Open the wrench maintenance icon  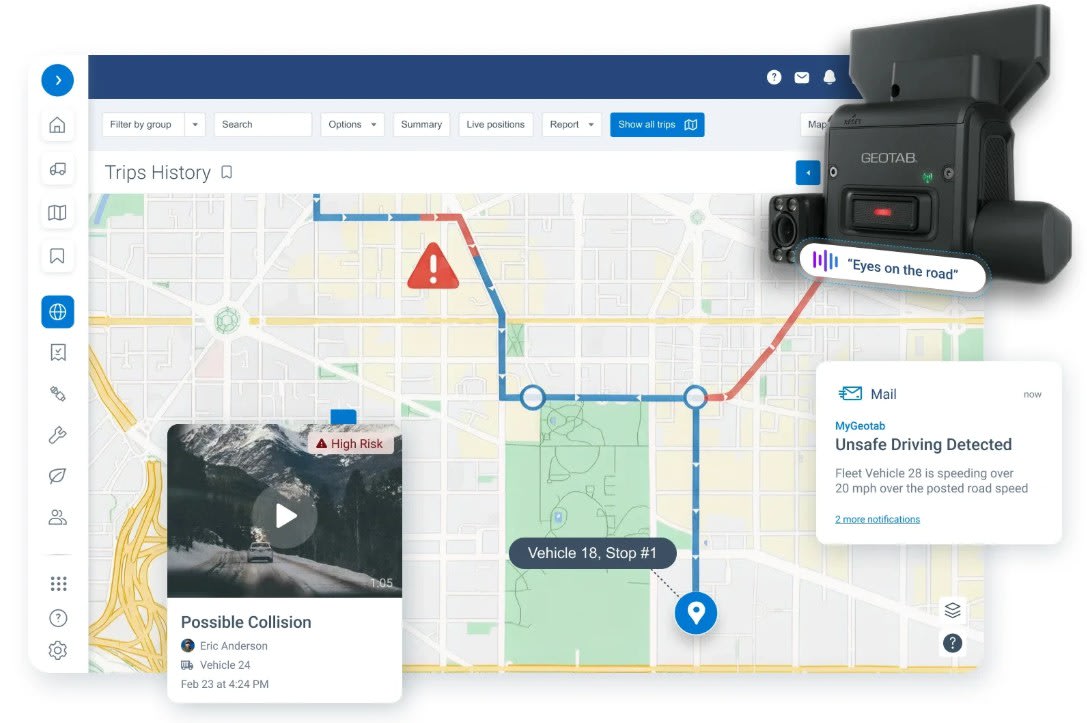pyautogui.click(x=57, y=434)
